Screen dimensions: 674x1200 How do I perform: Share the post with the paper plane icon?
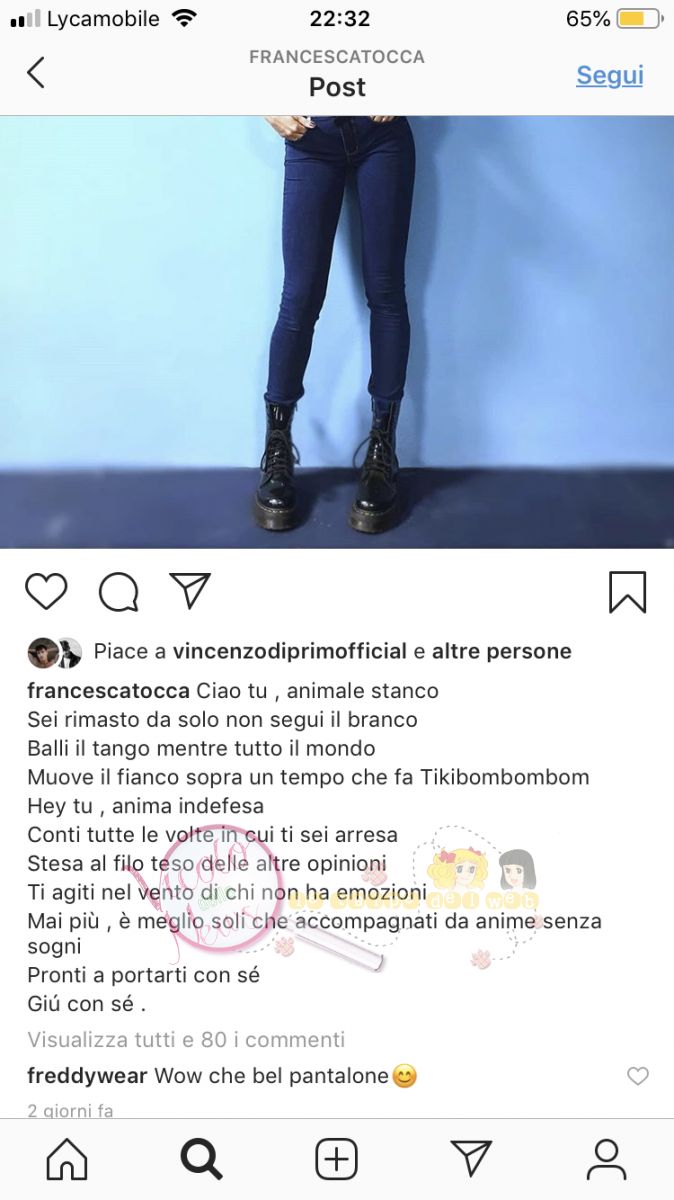pos(189,591)
